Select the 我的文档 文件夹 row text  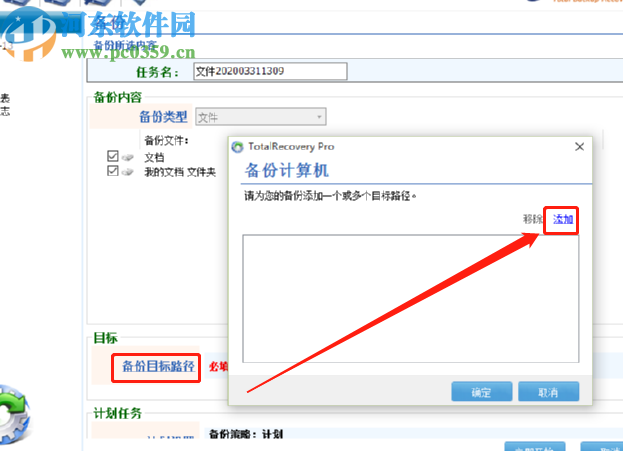(x=180, y=172)
